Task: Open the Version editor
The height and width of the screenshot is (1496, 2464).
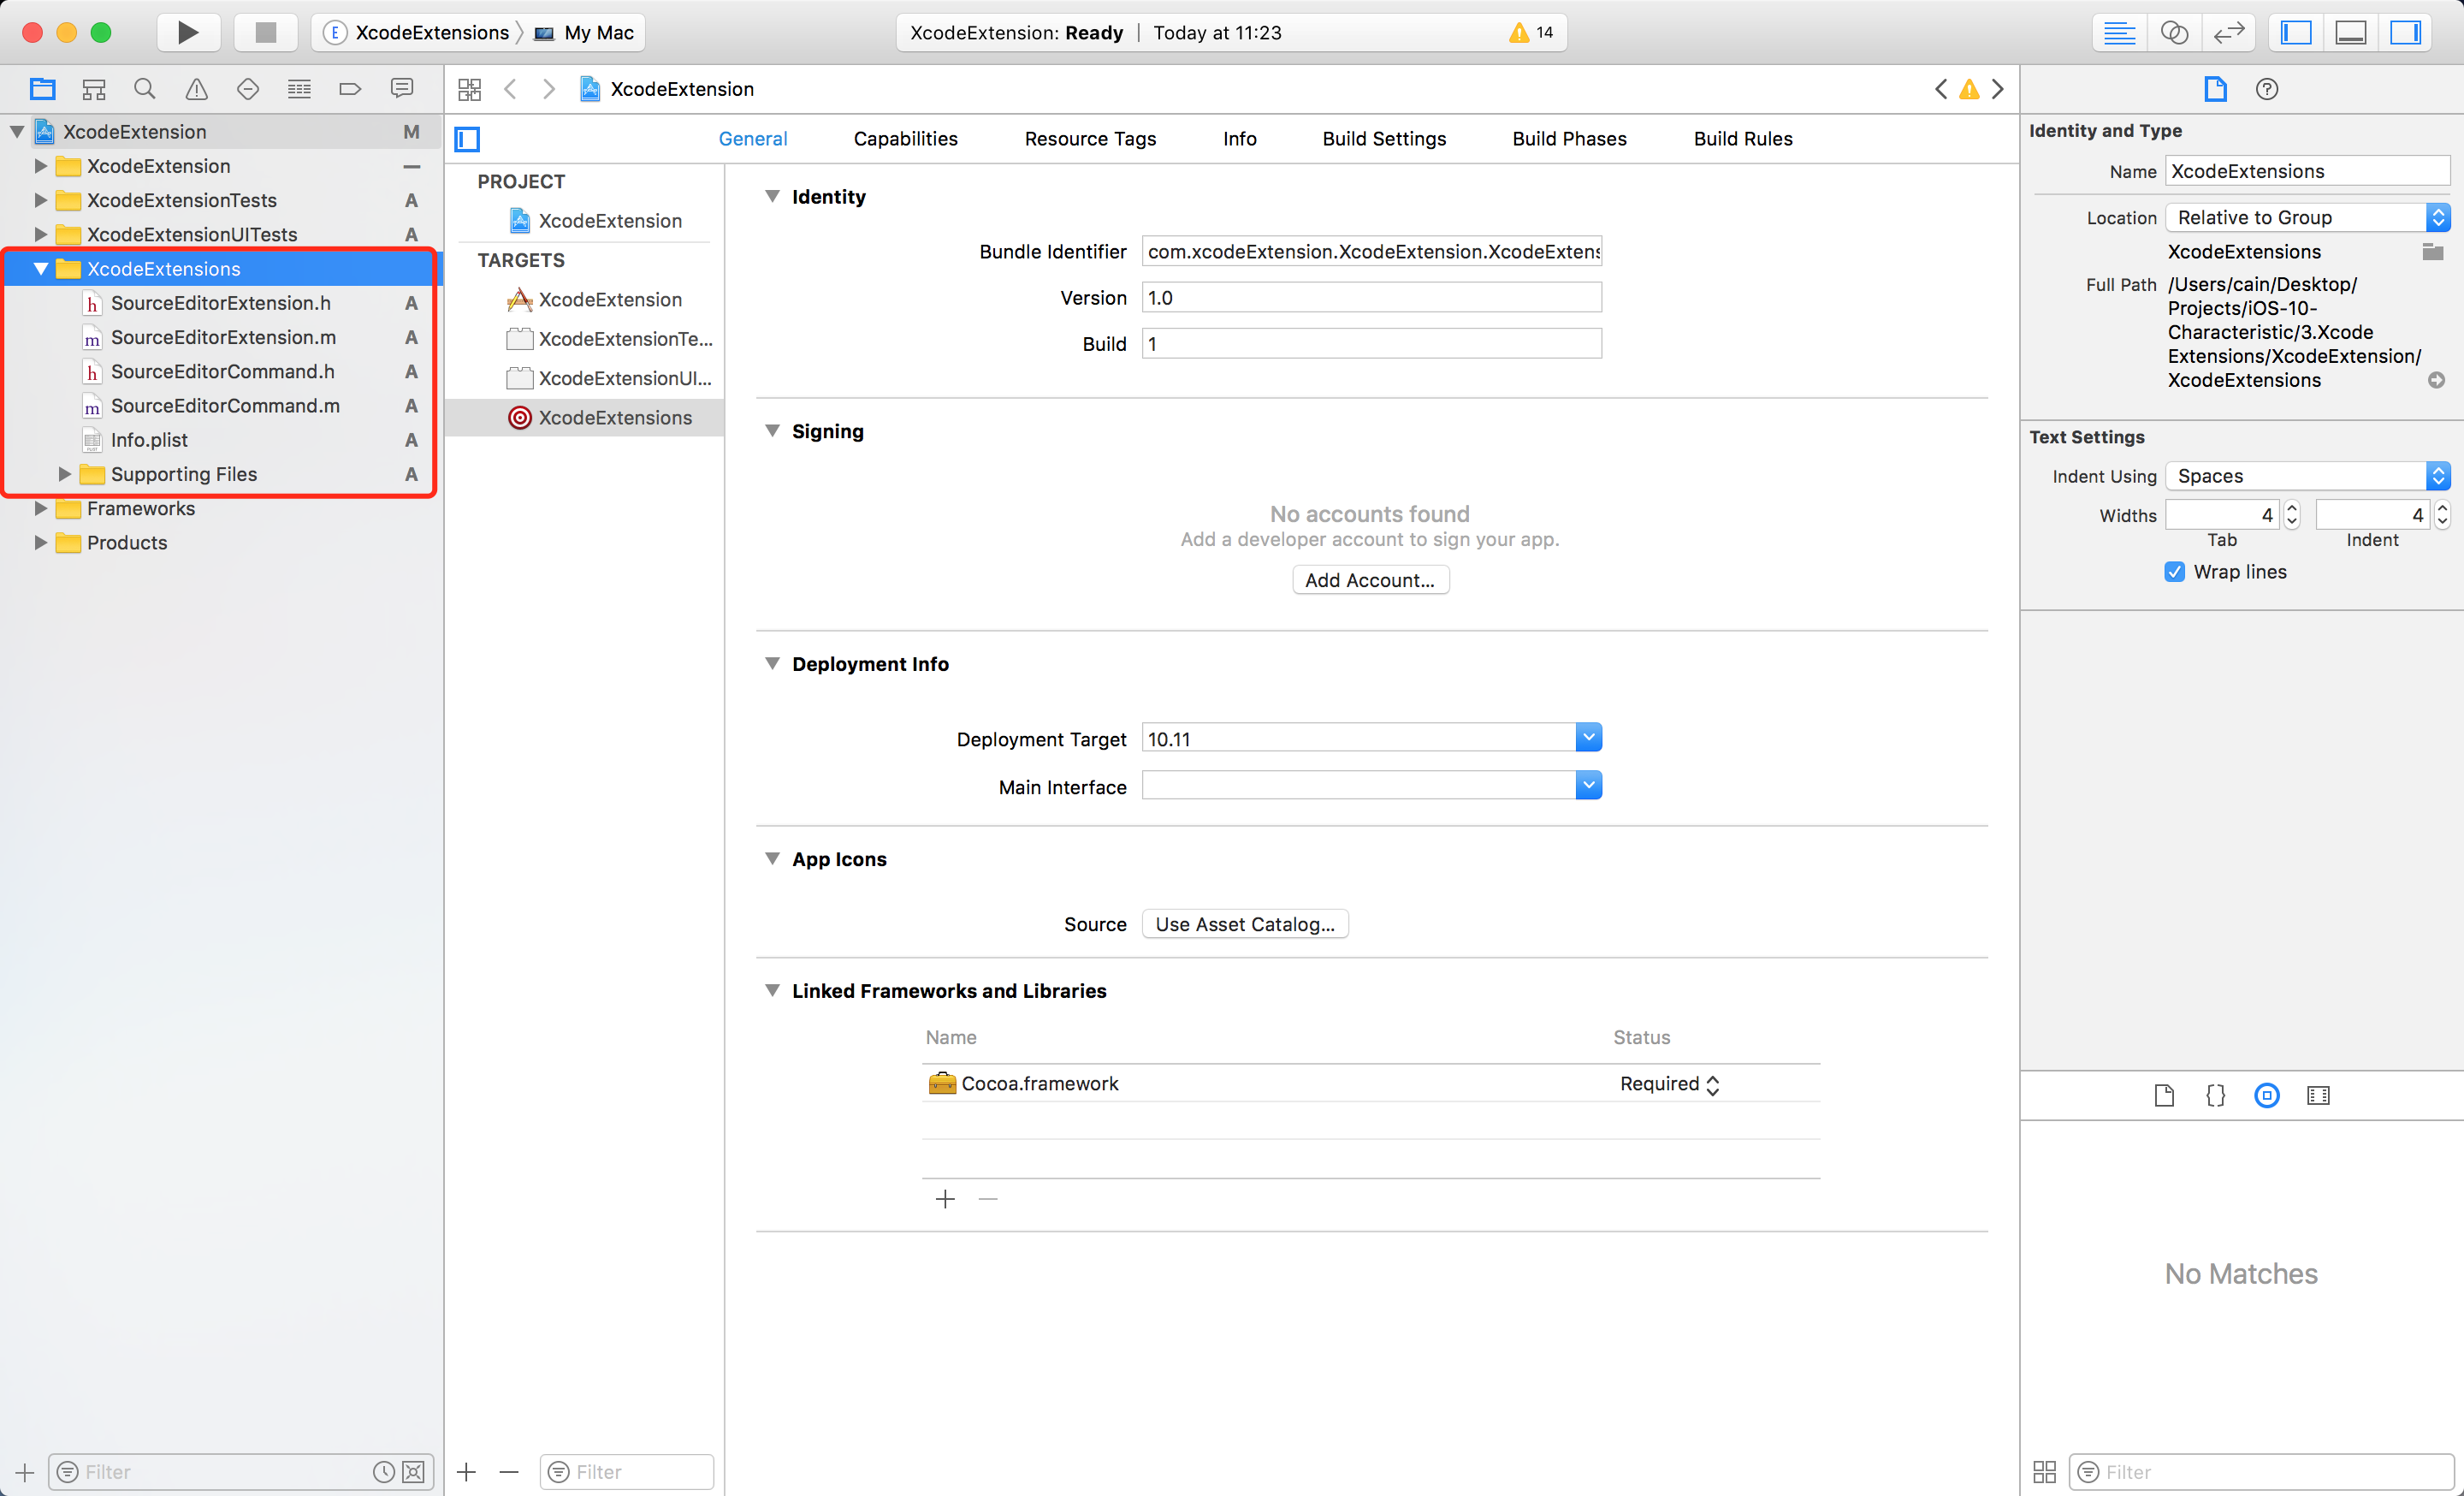Action: point(2229,32)
